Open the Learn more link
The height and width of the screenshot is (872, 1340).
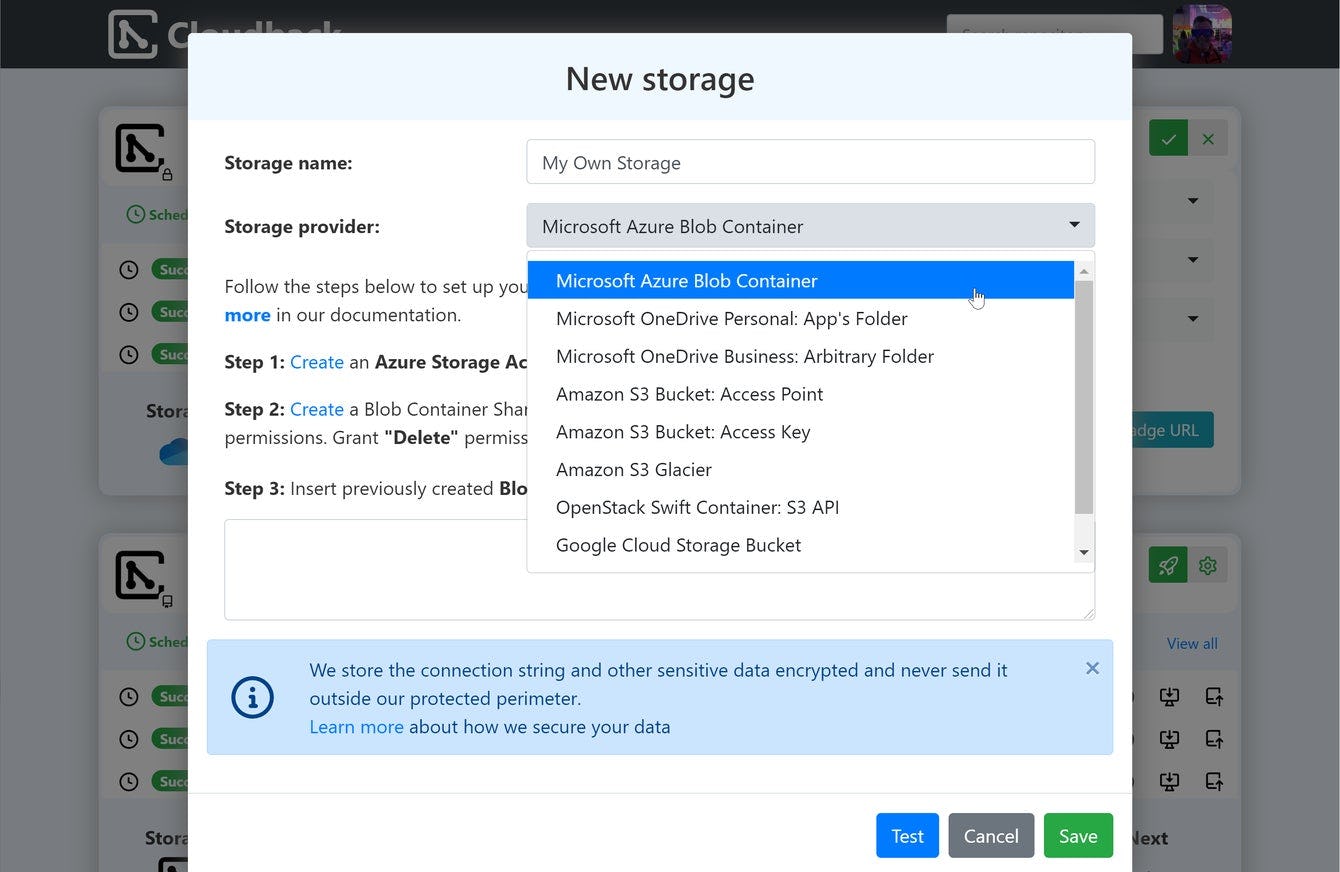(356, 726)
